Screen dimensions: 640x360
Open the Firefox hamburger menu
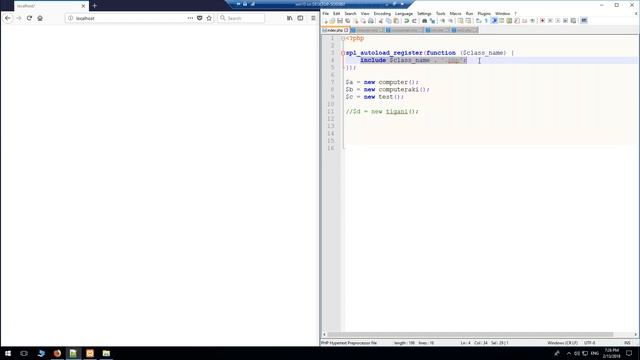(x=313, y=18)
